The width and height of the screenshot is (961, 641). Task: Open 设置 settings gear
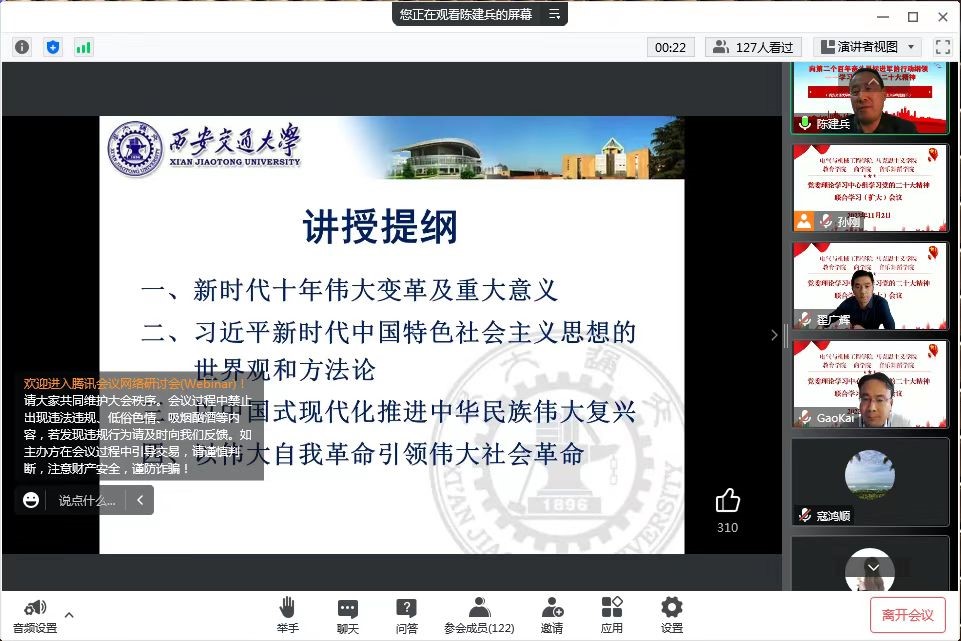point(672,614)
